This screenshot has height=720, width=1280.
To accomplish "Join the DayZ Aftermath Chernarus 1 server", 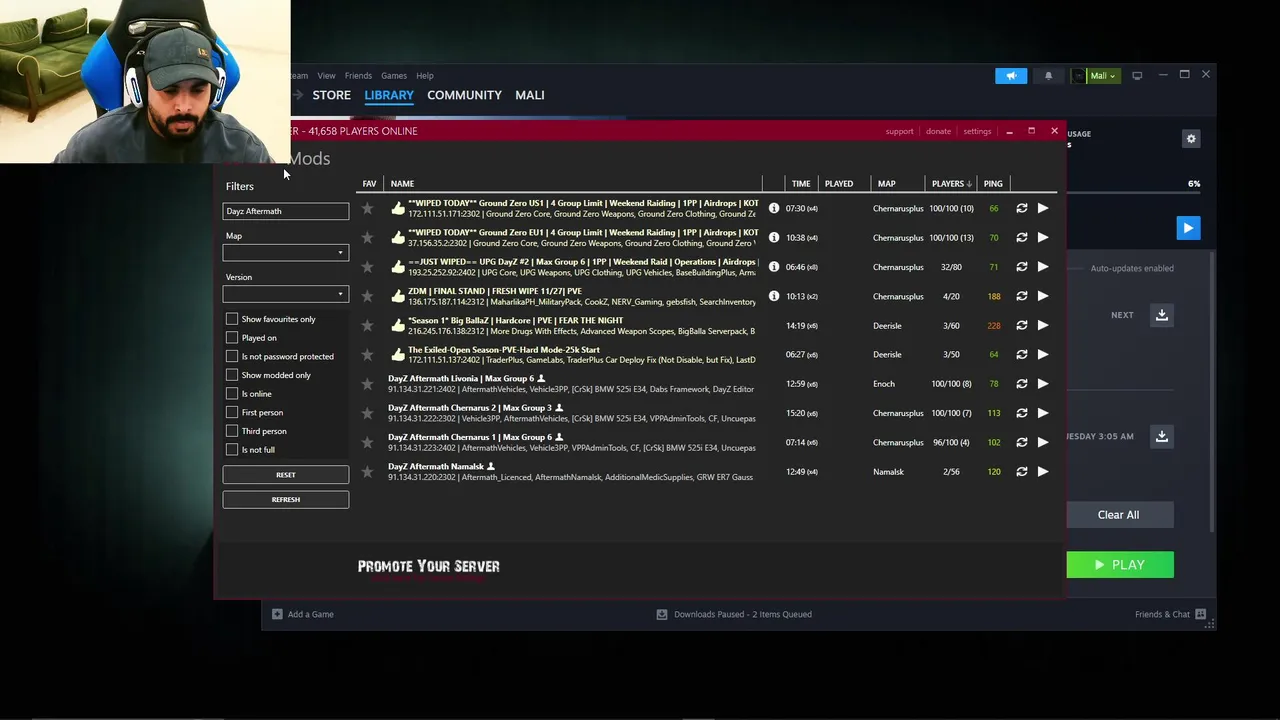I will tap(1043, 442).
